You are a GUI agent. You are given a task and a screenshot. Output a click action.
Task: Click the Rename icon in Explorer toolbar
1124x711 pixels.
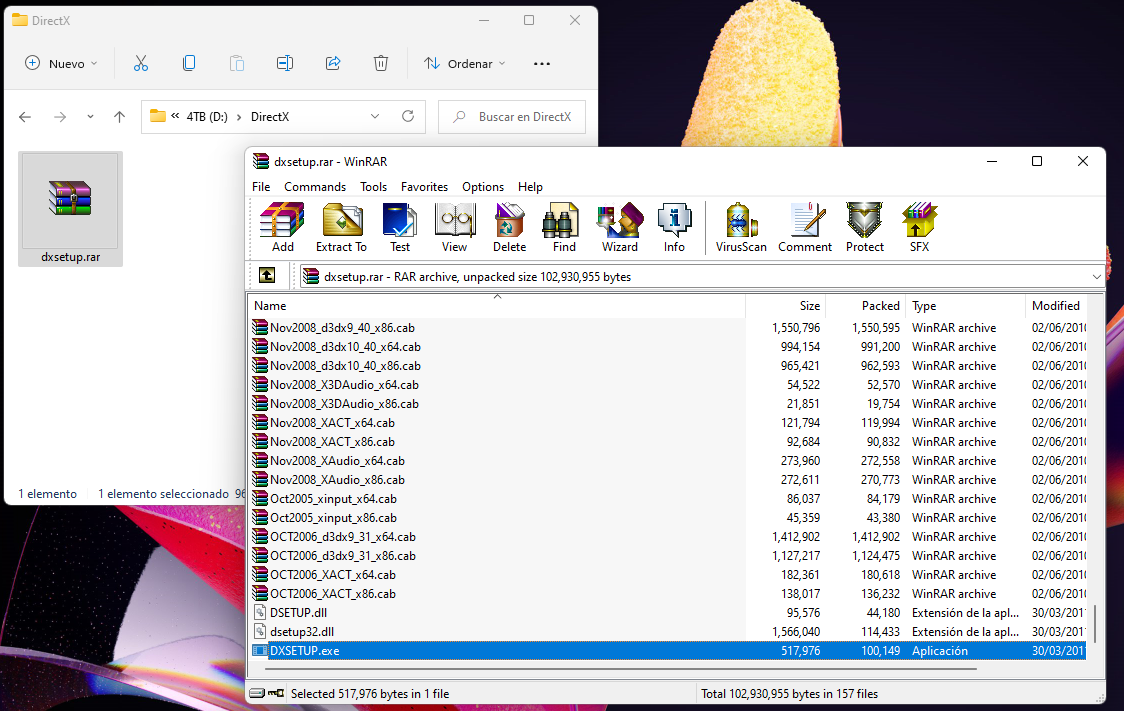coord(285,63)
